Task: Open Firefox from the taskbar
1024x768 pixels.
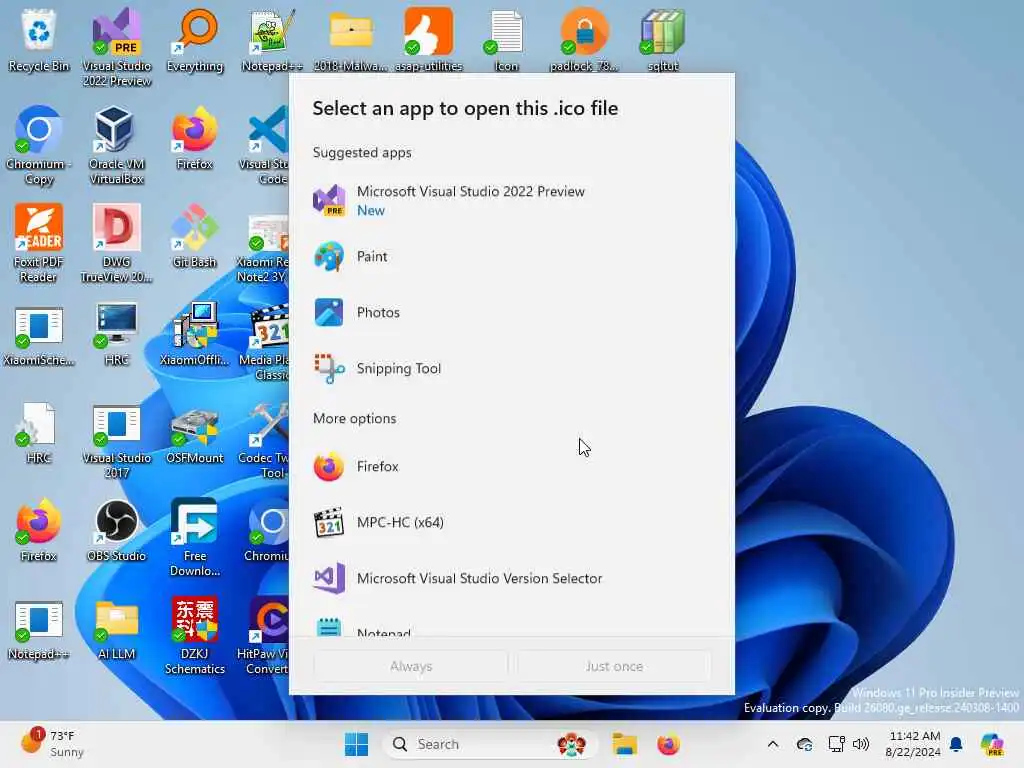Action: [668, 744]
